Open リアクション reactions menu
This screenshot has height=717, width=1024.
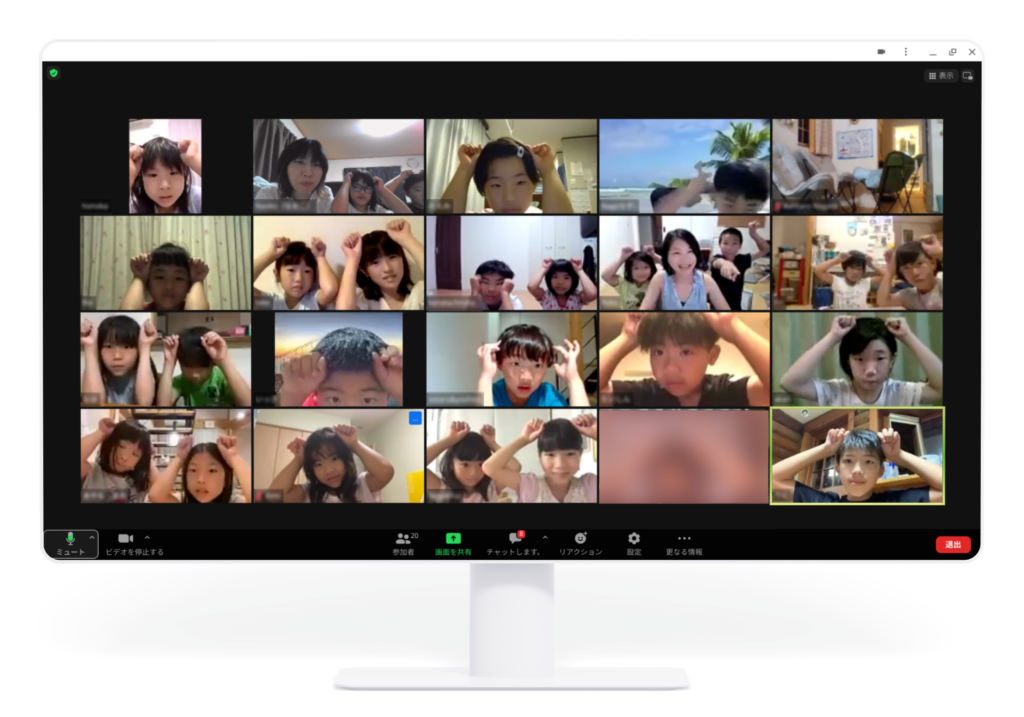pyautogui.click(x=580, y=543)
